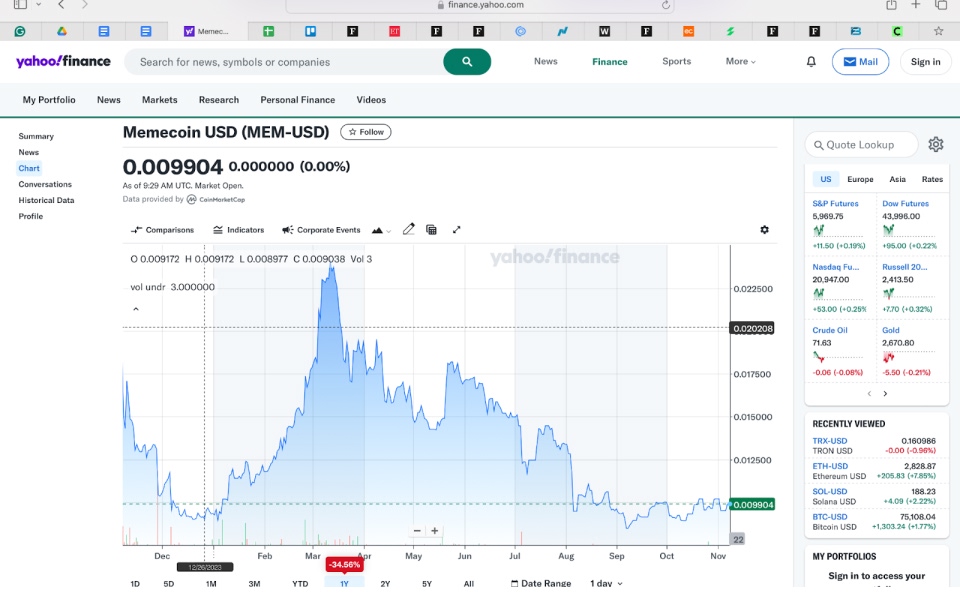
Task: Zoom out chart with minus button
Action: (x=417, y=531)
